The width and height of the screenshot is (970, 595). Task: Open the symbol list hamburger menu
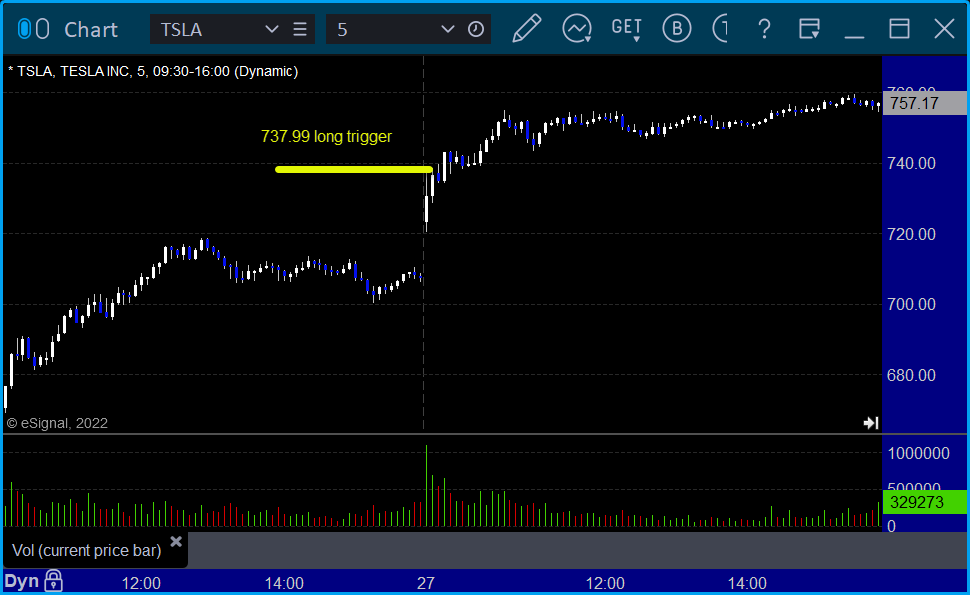tap(300, 29)
